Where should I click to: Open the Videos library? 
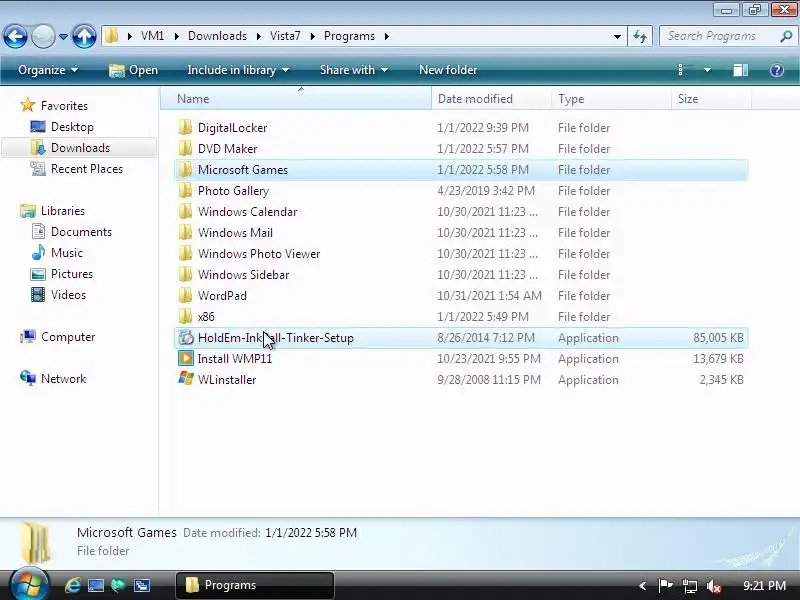[x=68, y=294]
